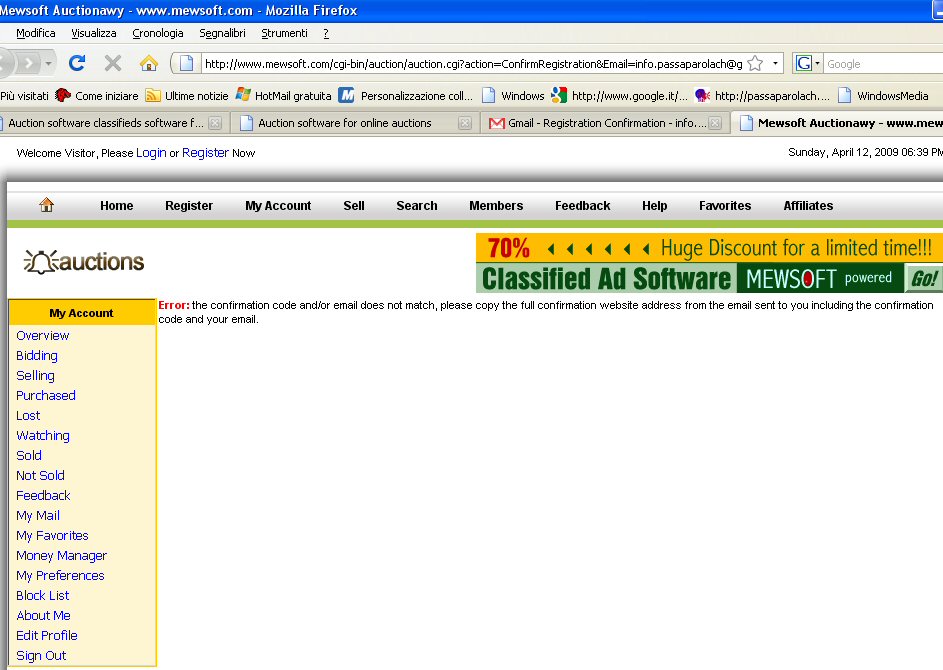Switch to Auction software classifieds tab
Image resolution: width=943 pixels, height=670 pixels.
coord(105,123)
